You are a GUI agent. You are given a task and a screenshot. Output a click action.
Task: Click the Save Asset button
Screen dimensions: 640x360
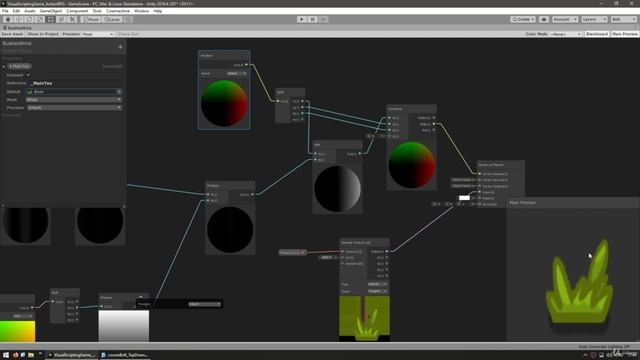tap(12, 34)
